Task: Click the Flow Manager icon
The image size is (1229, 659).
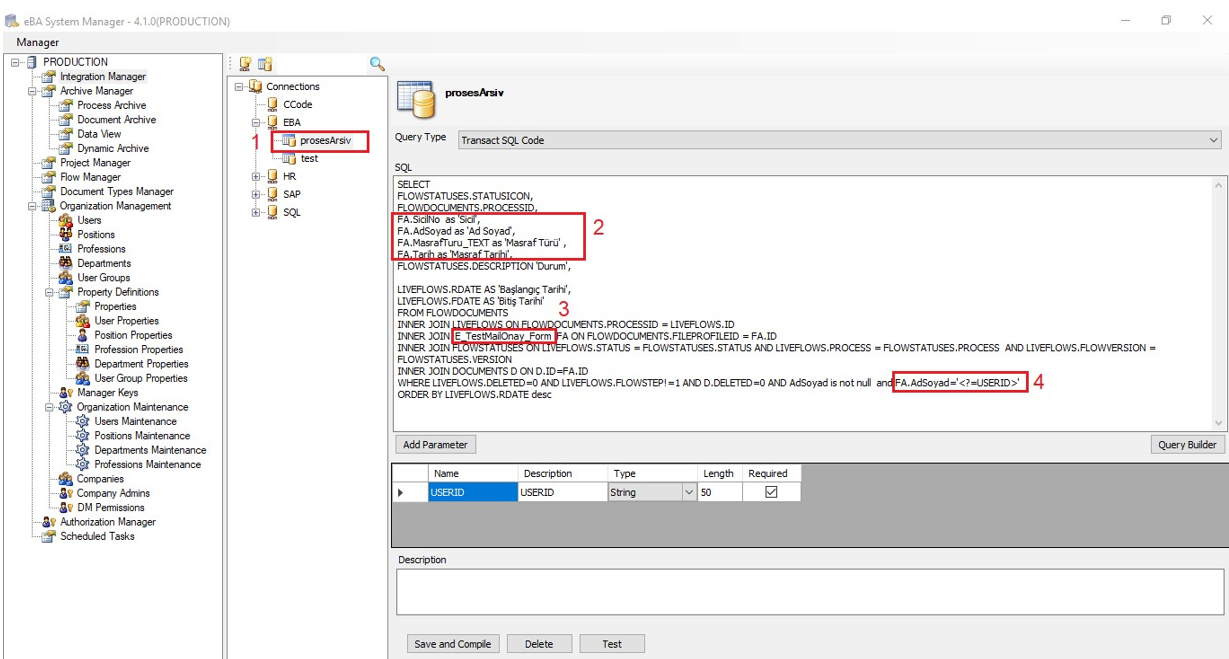Action: tap(48, 177)
